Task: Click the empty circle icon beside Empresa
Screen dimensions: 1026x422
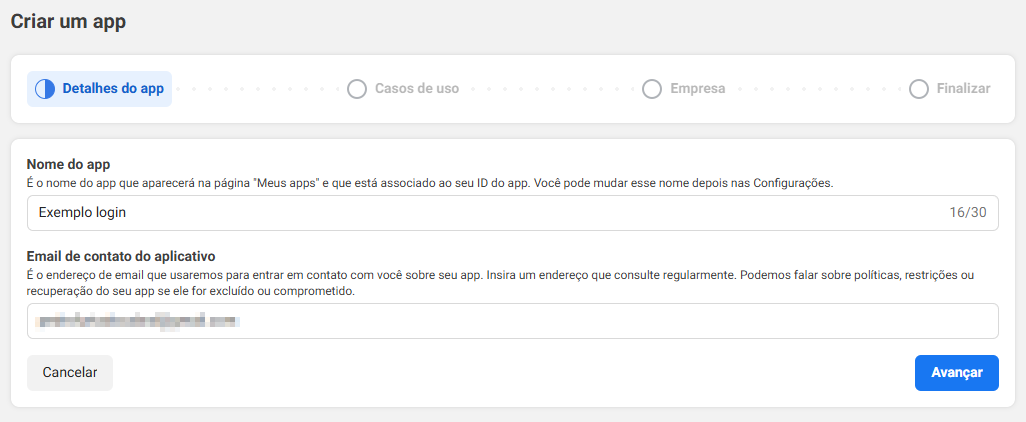Action: coord(652,89)
